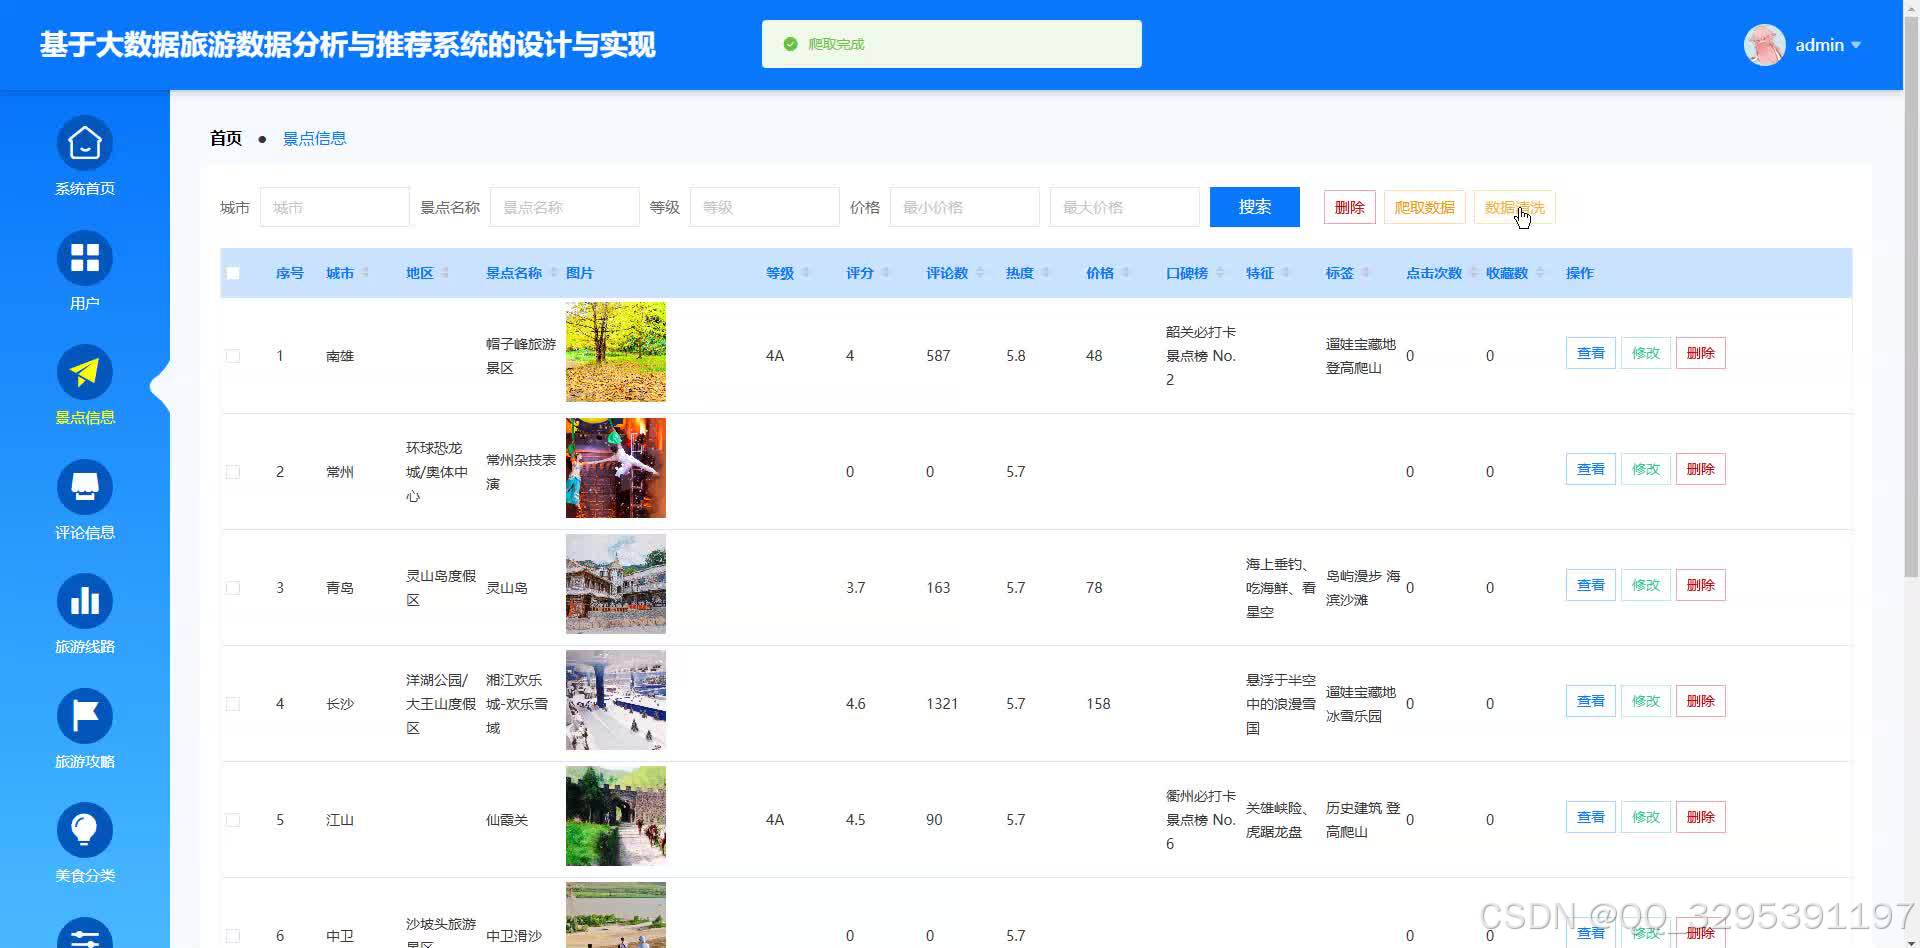Focus the 城市 filter input

(x=335, y=207)
